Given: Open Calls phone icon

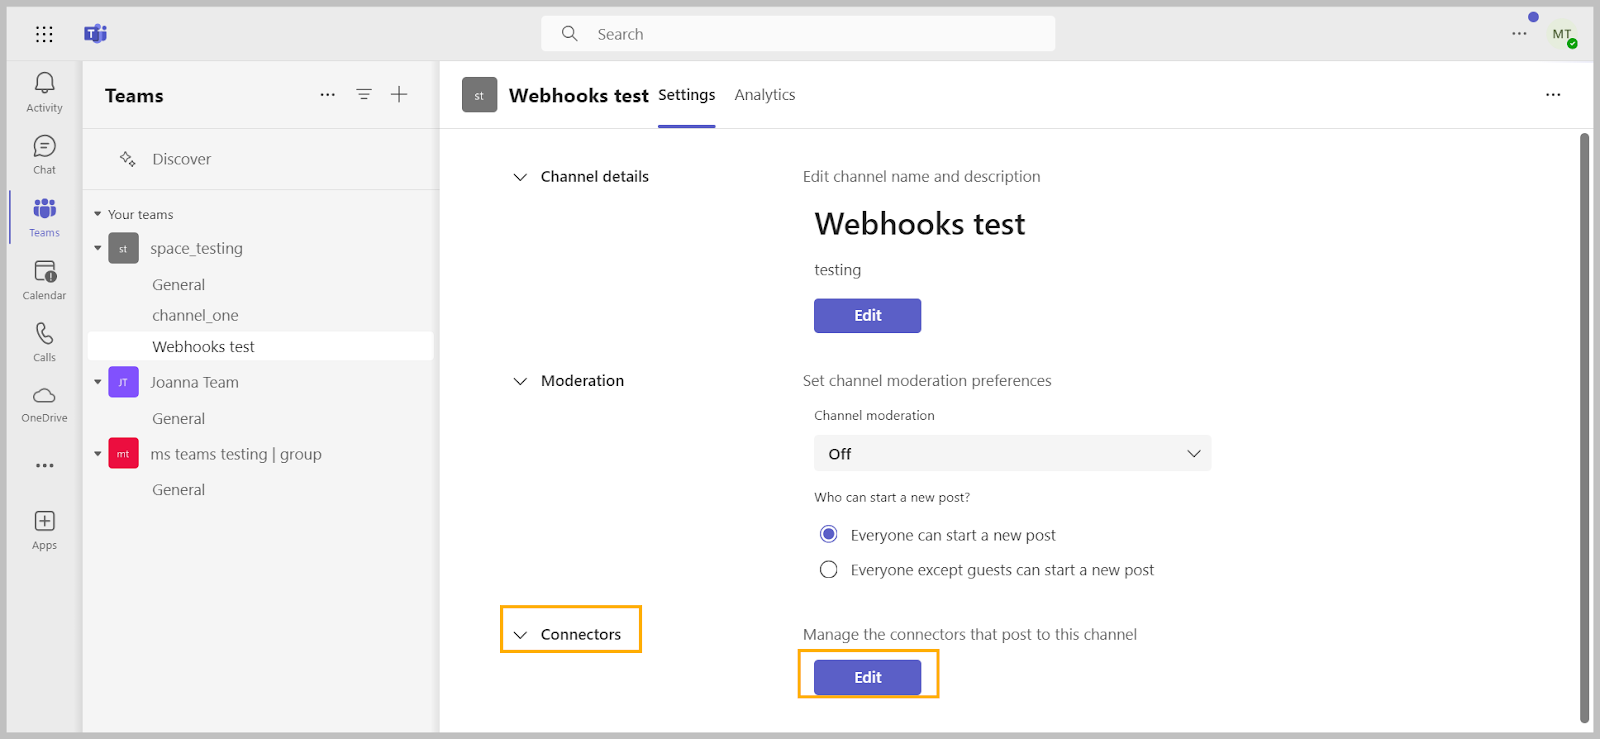Looking at the screenshot, I should click(44, 334).
